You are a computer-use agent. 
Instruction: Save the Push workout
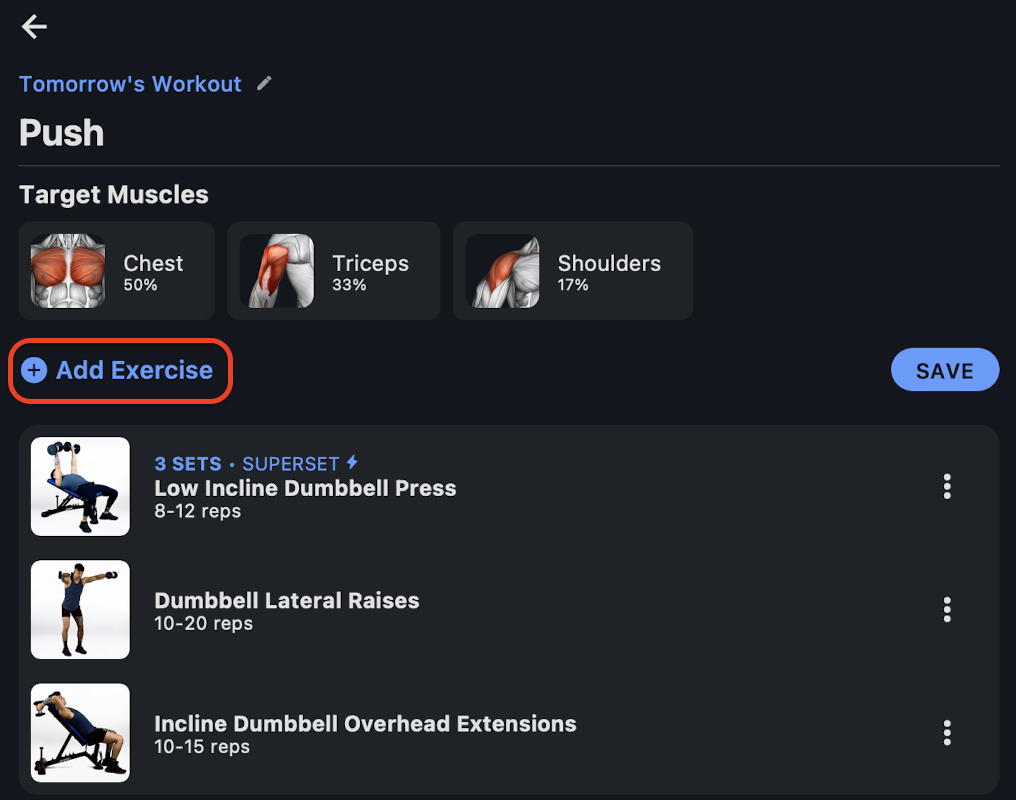tap(945, 370)
